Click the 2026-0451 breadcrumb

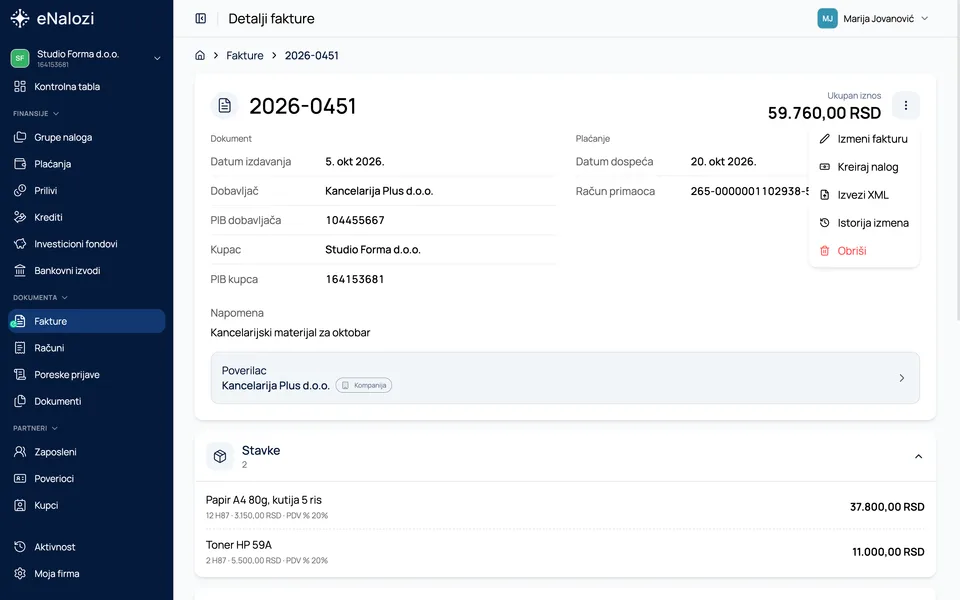[x=312, y=55]
